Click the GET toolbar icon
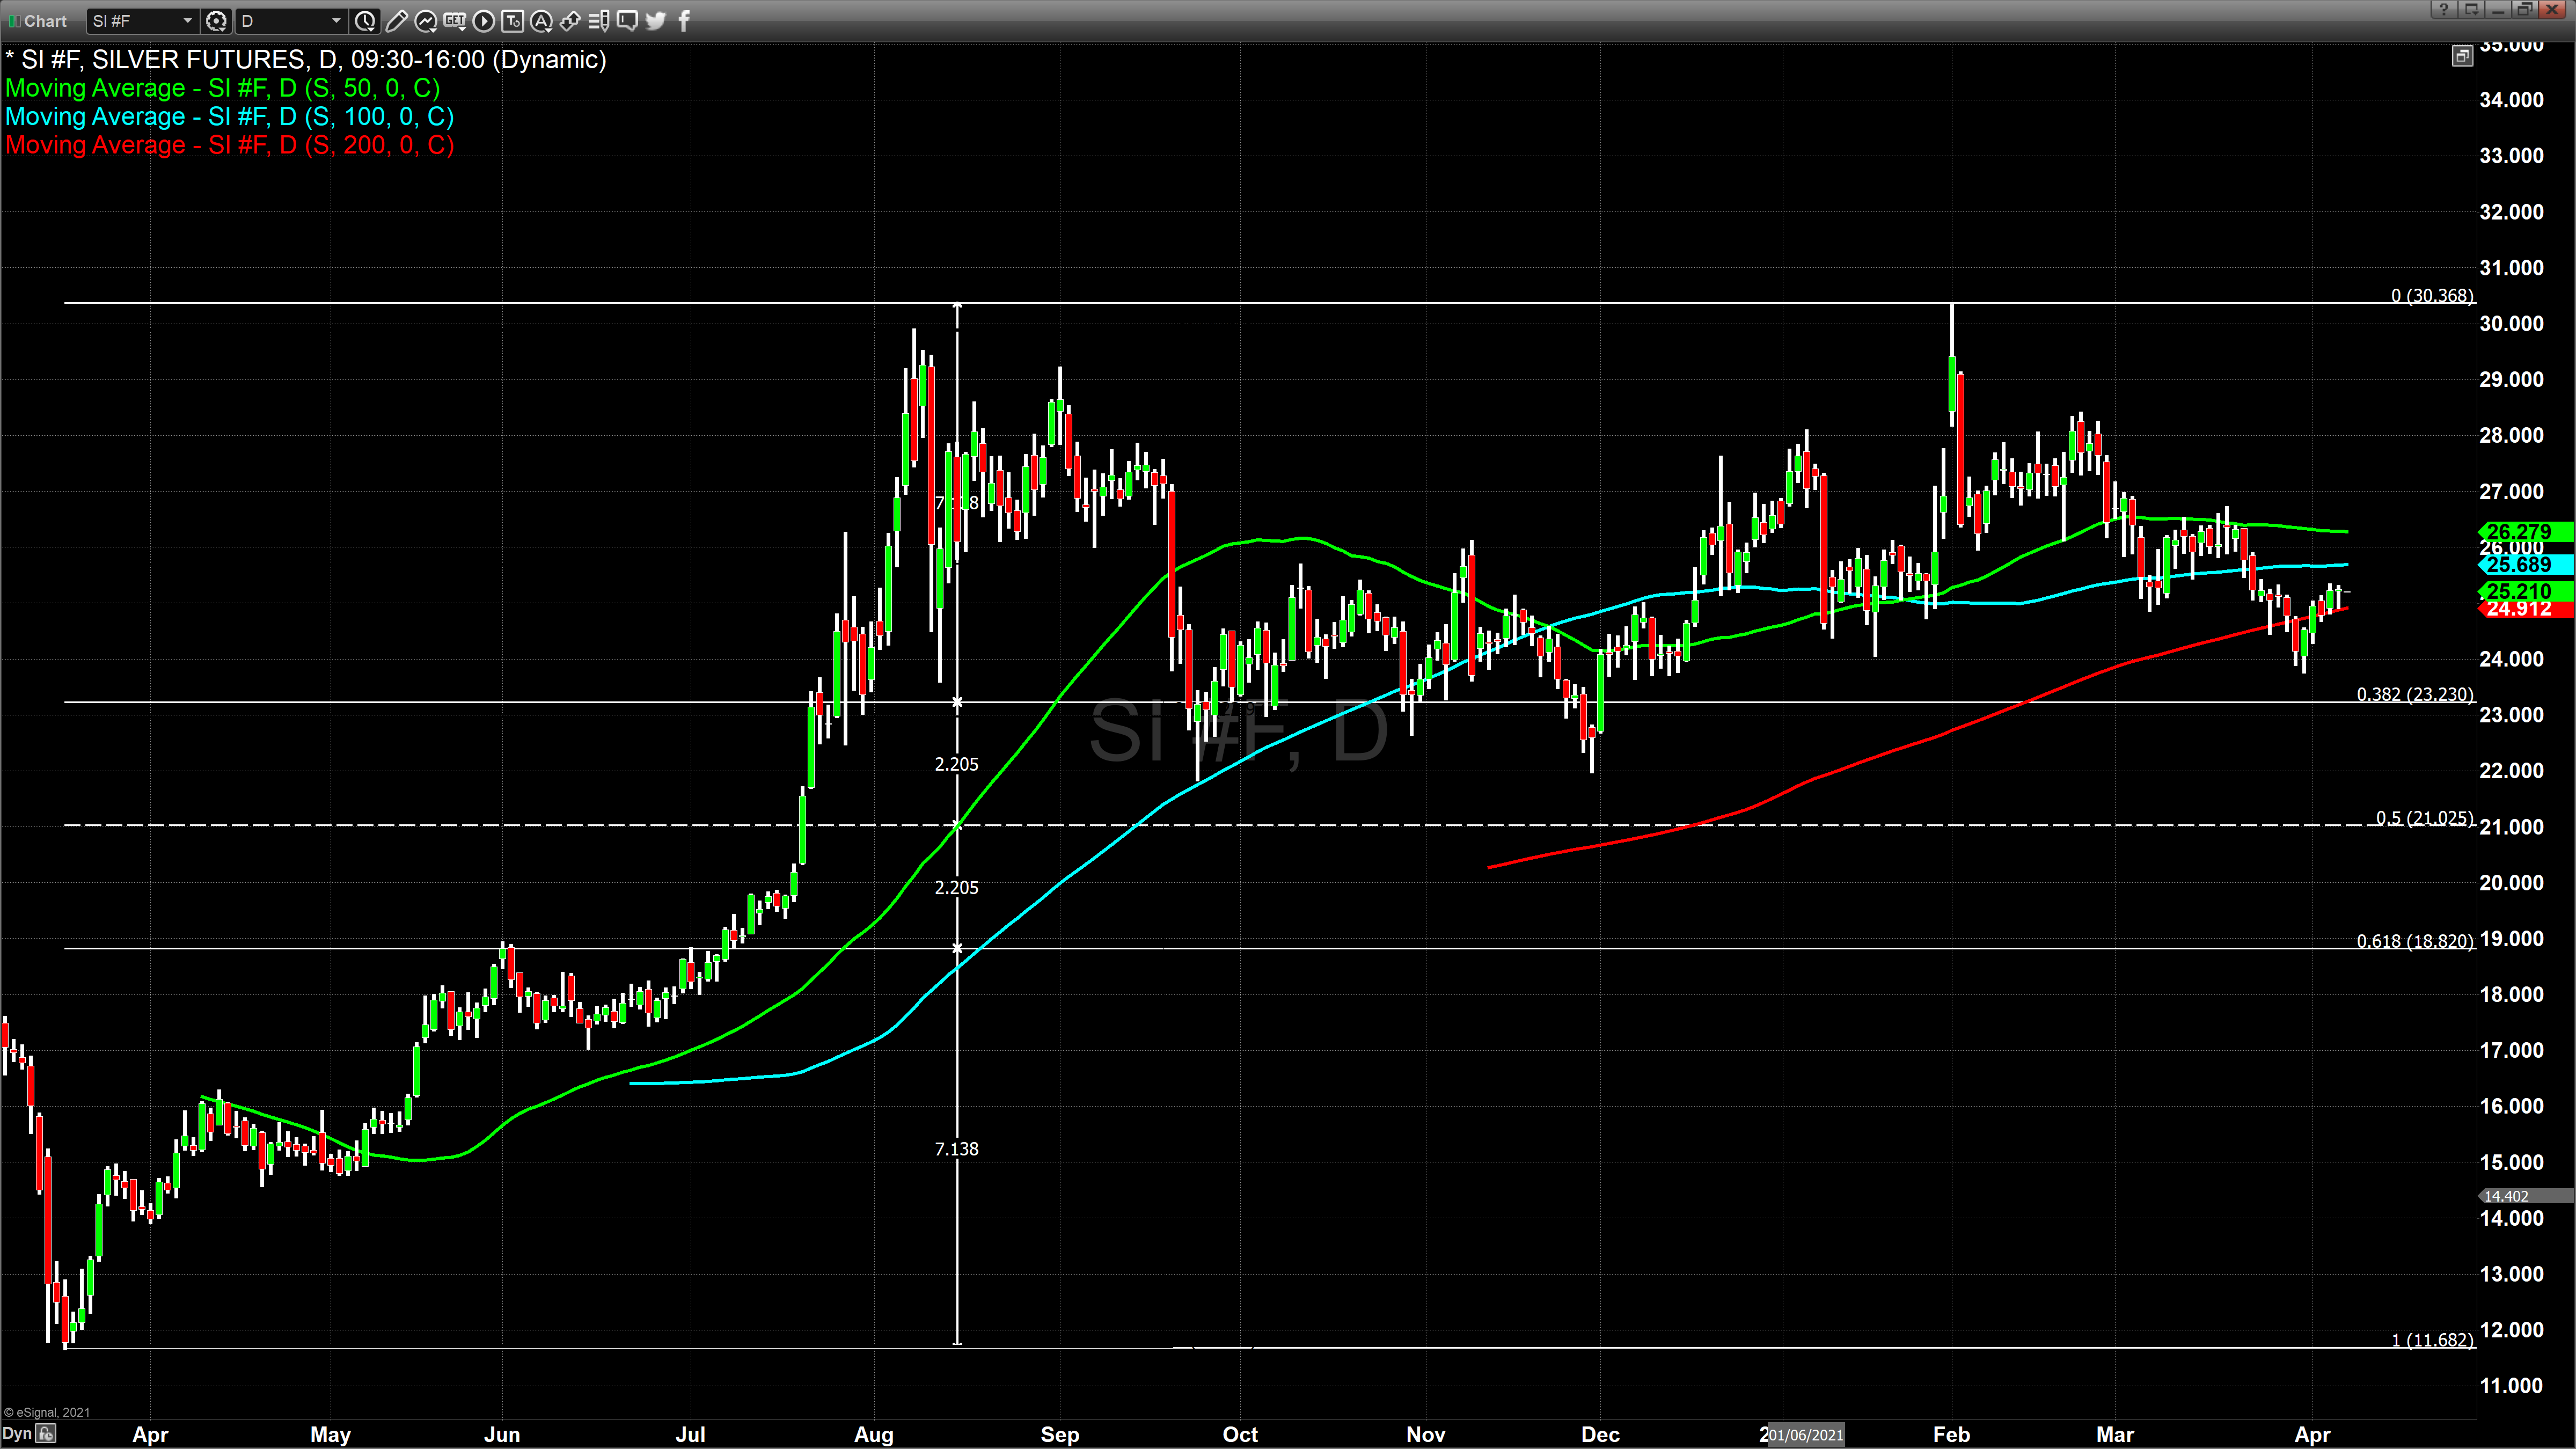 point(454,20)
